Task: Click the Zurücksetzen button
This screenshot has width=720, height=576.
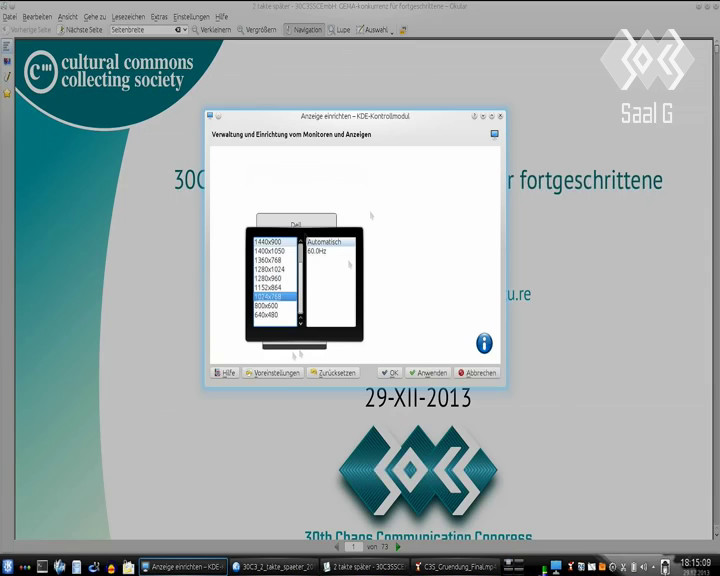Action: 333,373
